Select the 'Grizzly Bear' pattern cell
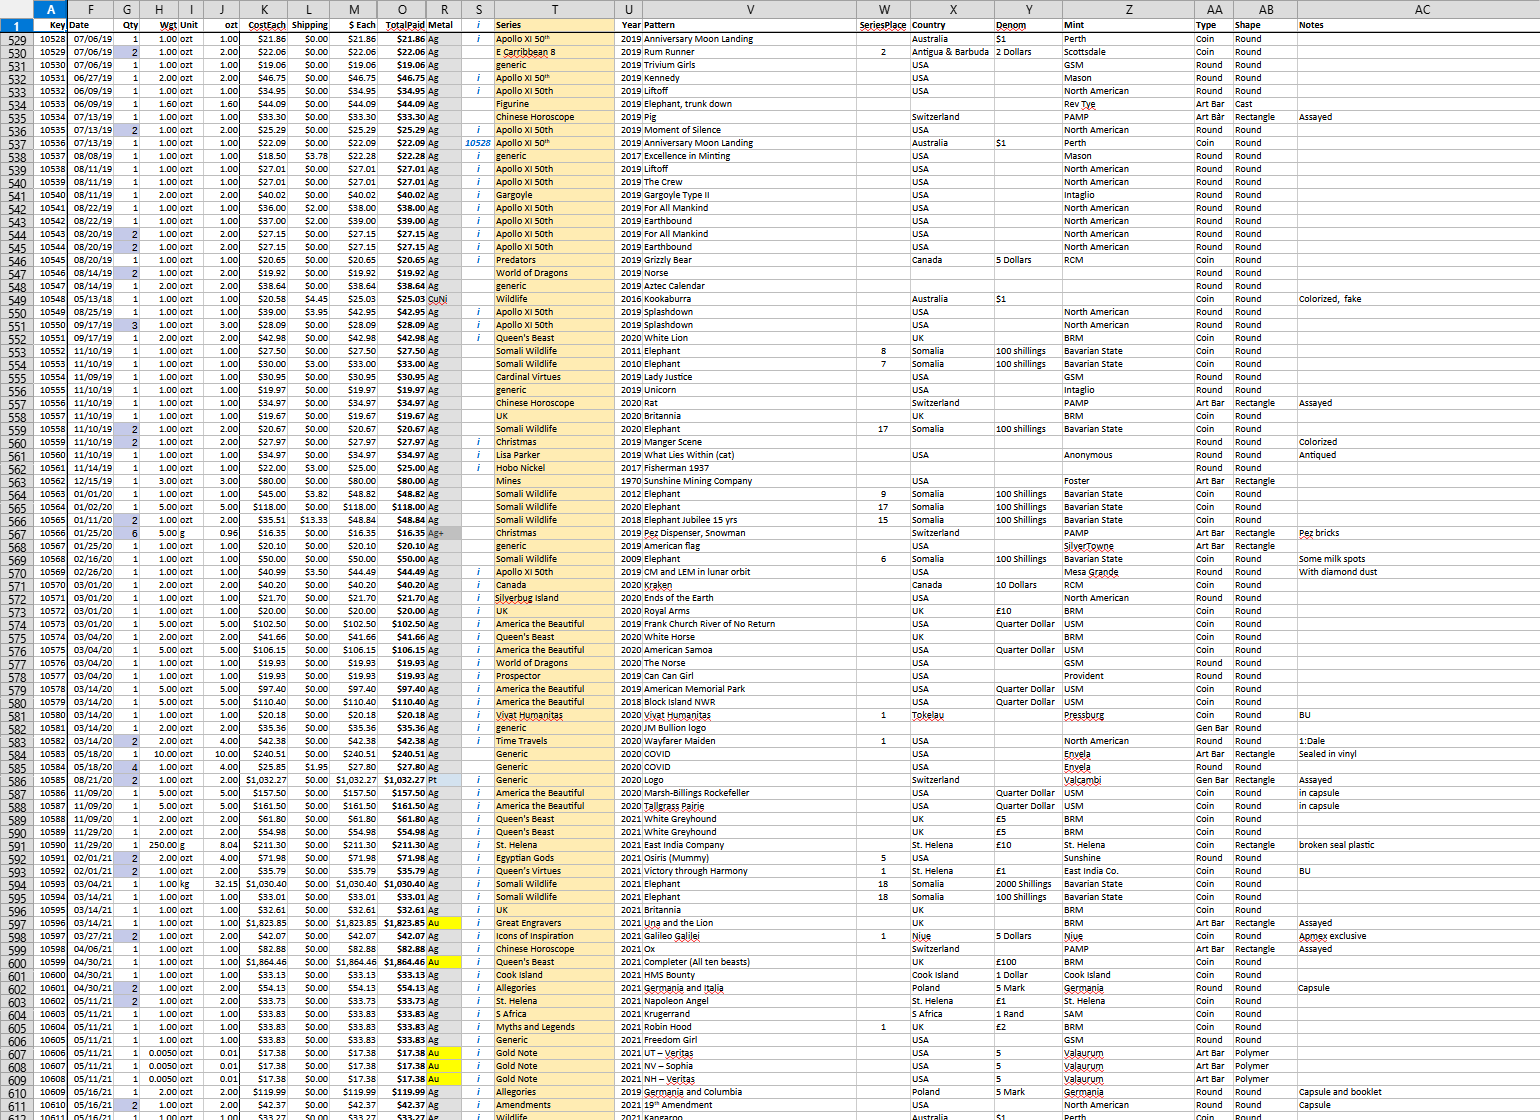Image resolution: width=1540 pixels, height=1120 pixels. click(750, 260)
